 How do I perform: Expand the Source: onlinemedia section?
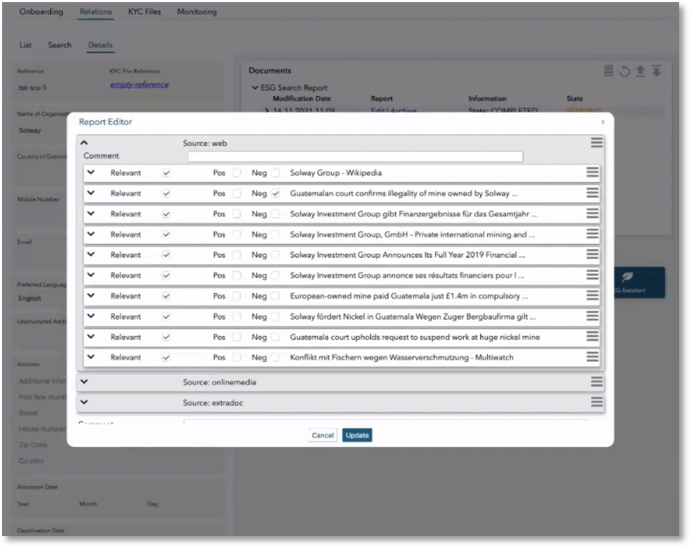84,381
